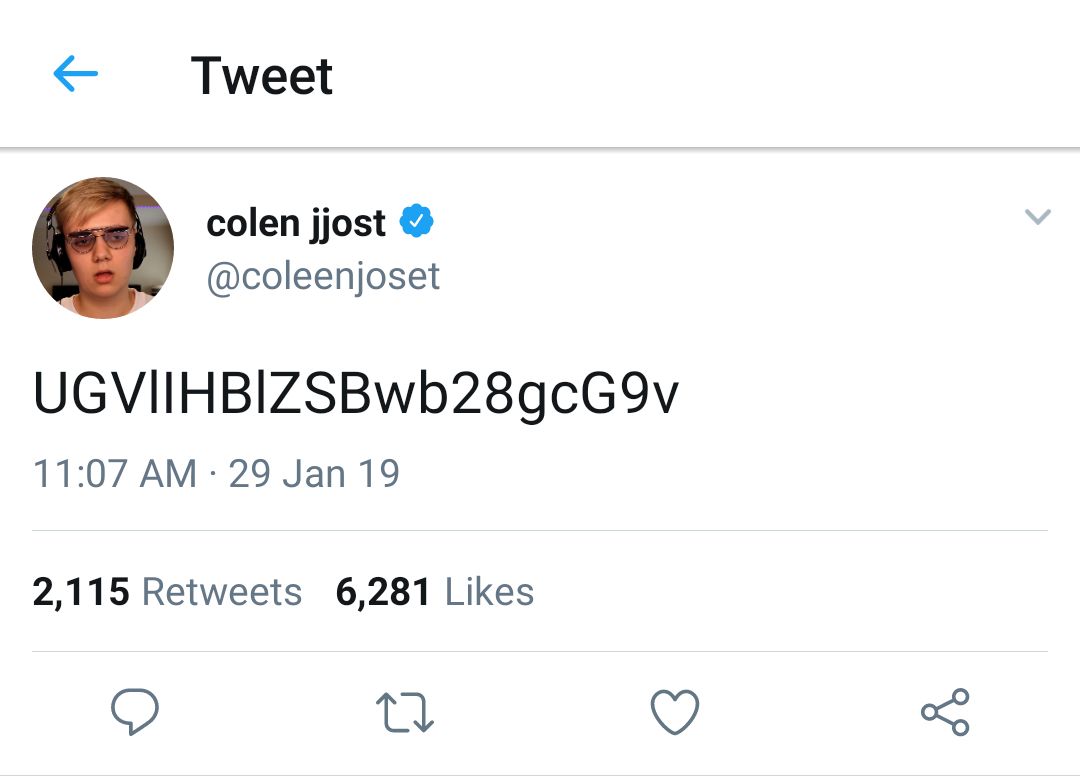Open the share icon options
The height and width of the screenshot is (781, 1080).
[x=945, y=712]
